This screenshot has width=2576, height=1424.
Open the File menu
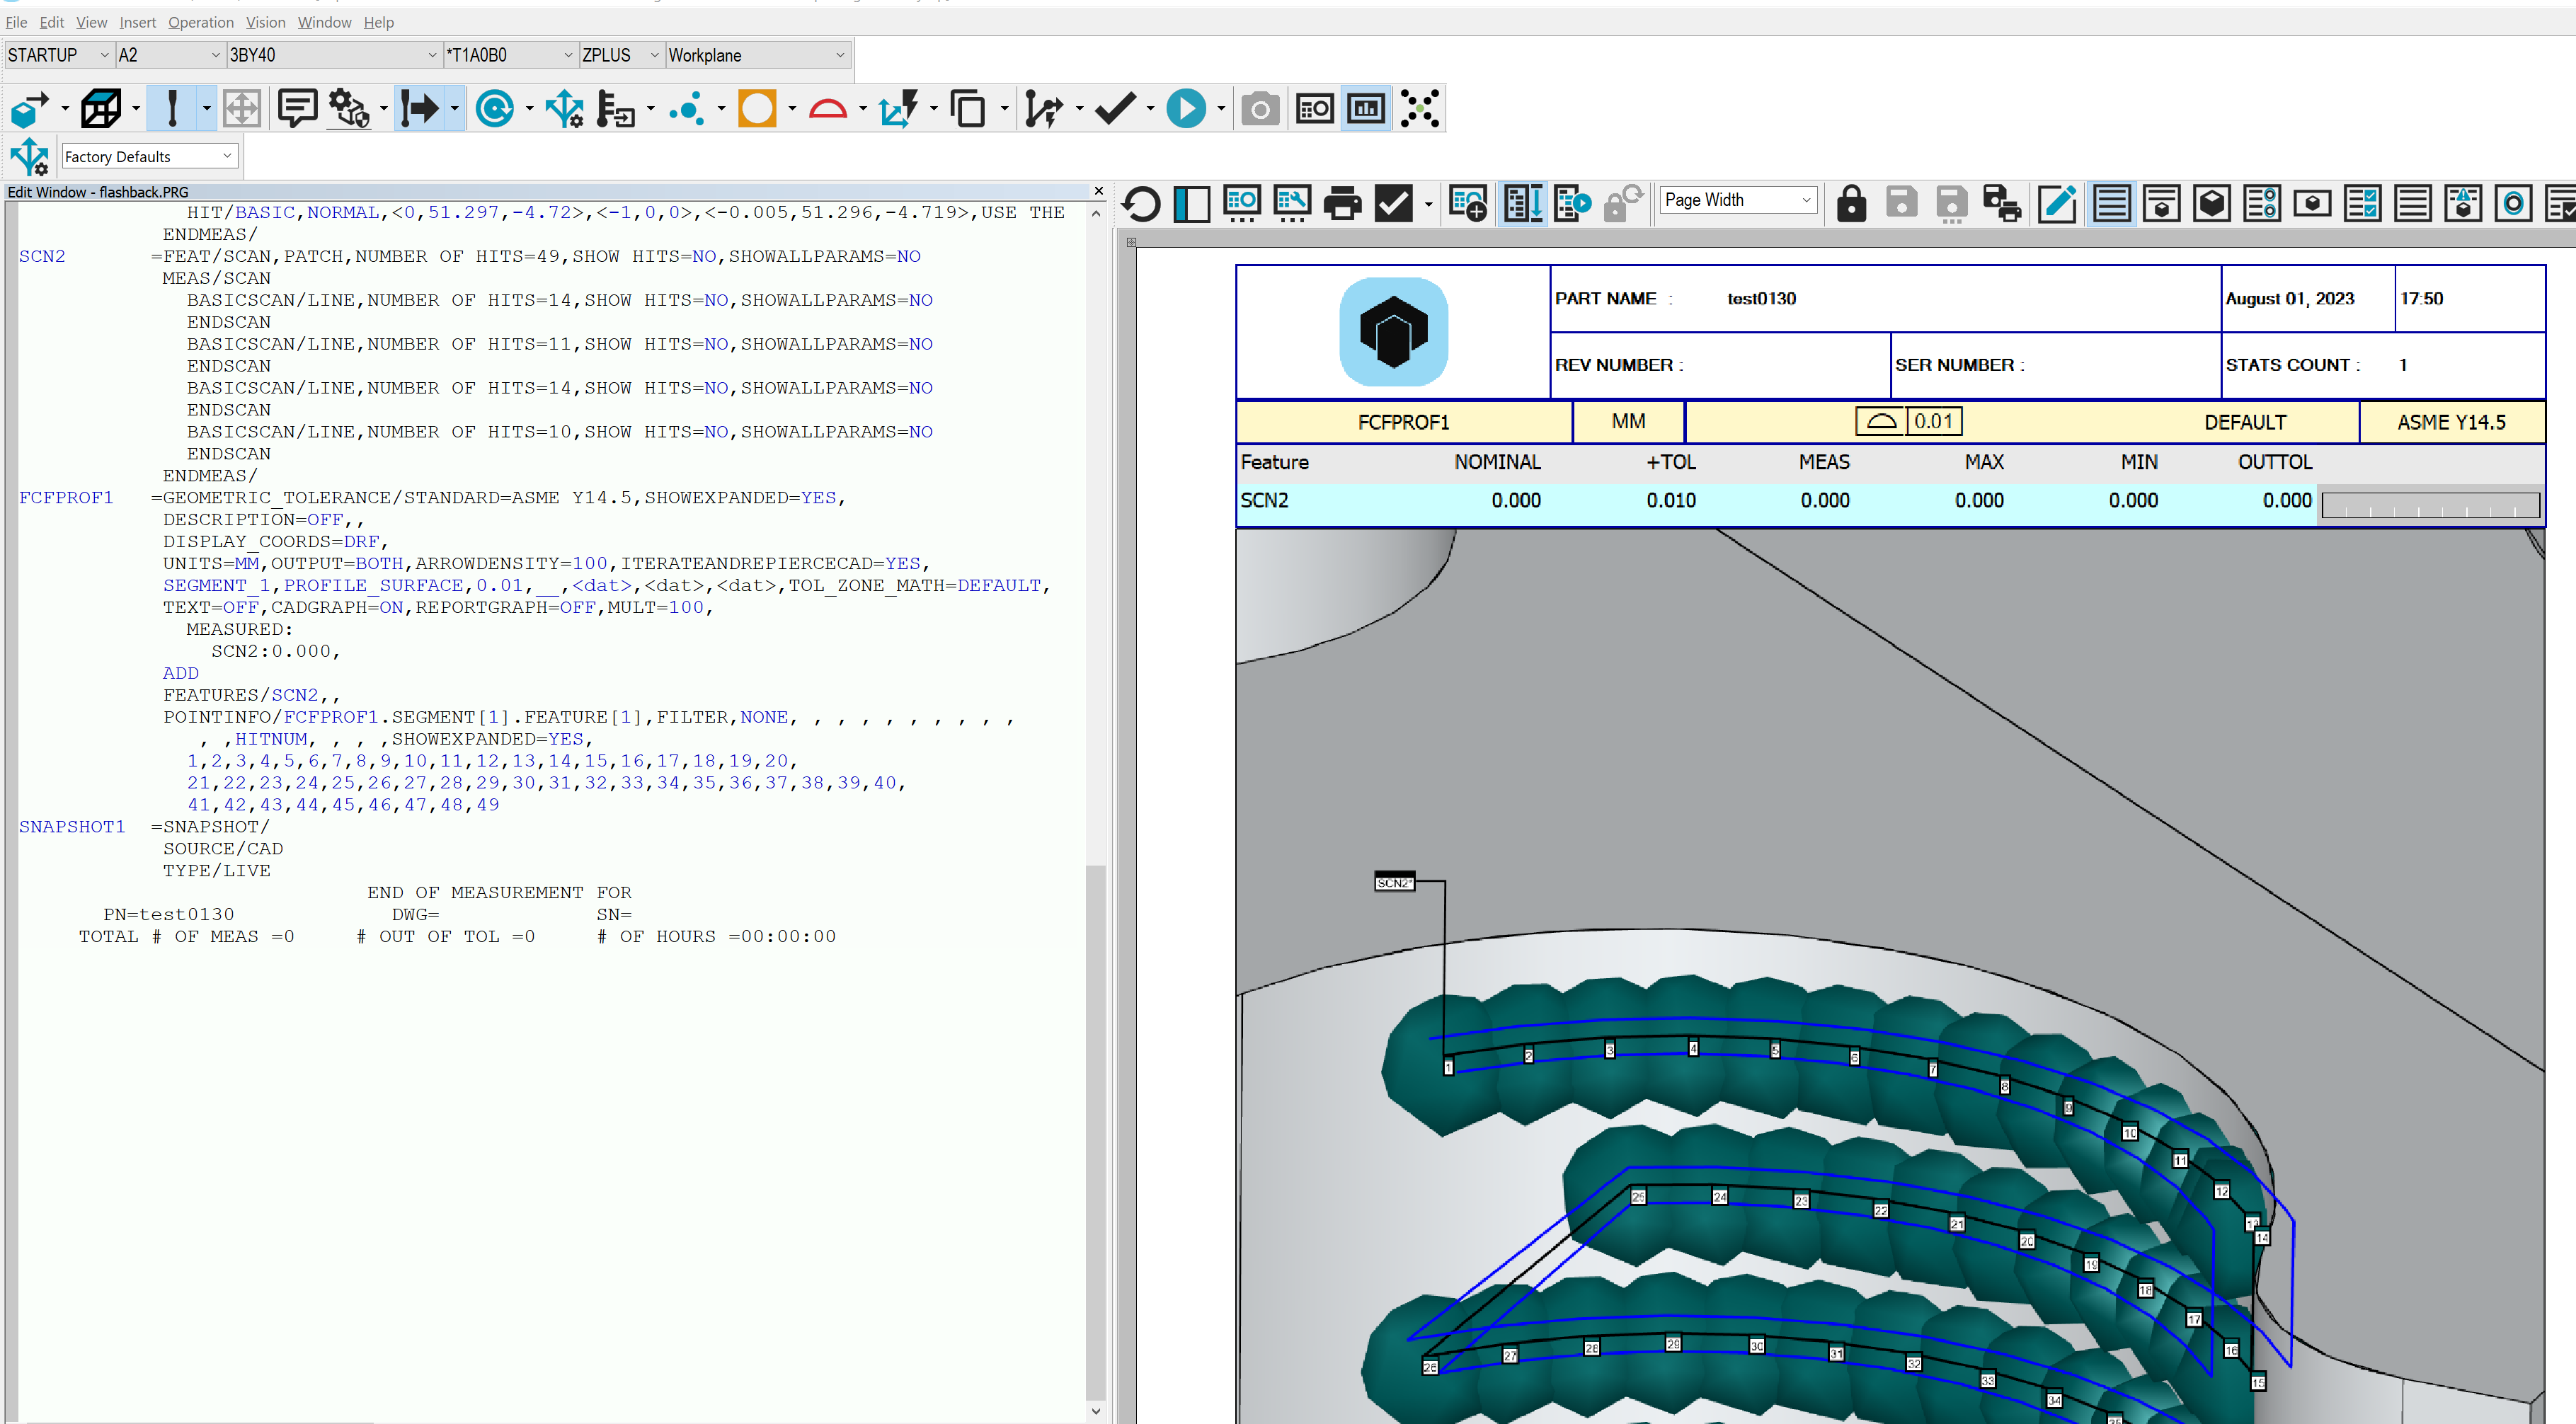tap(16, 22)
